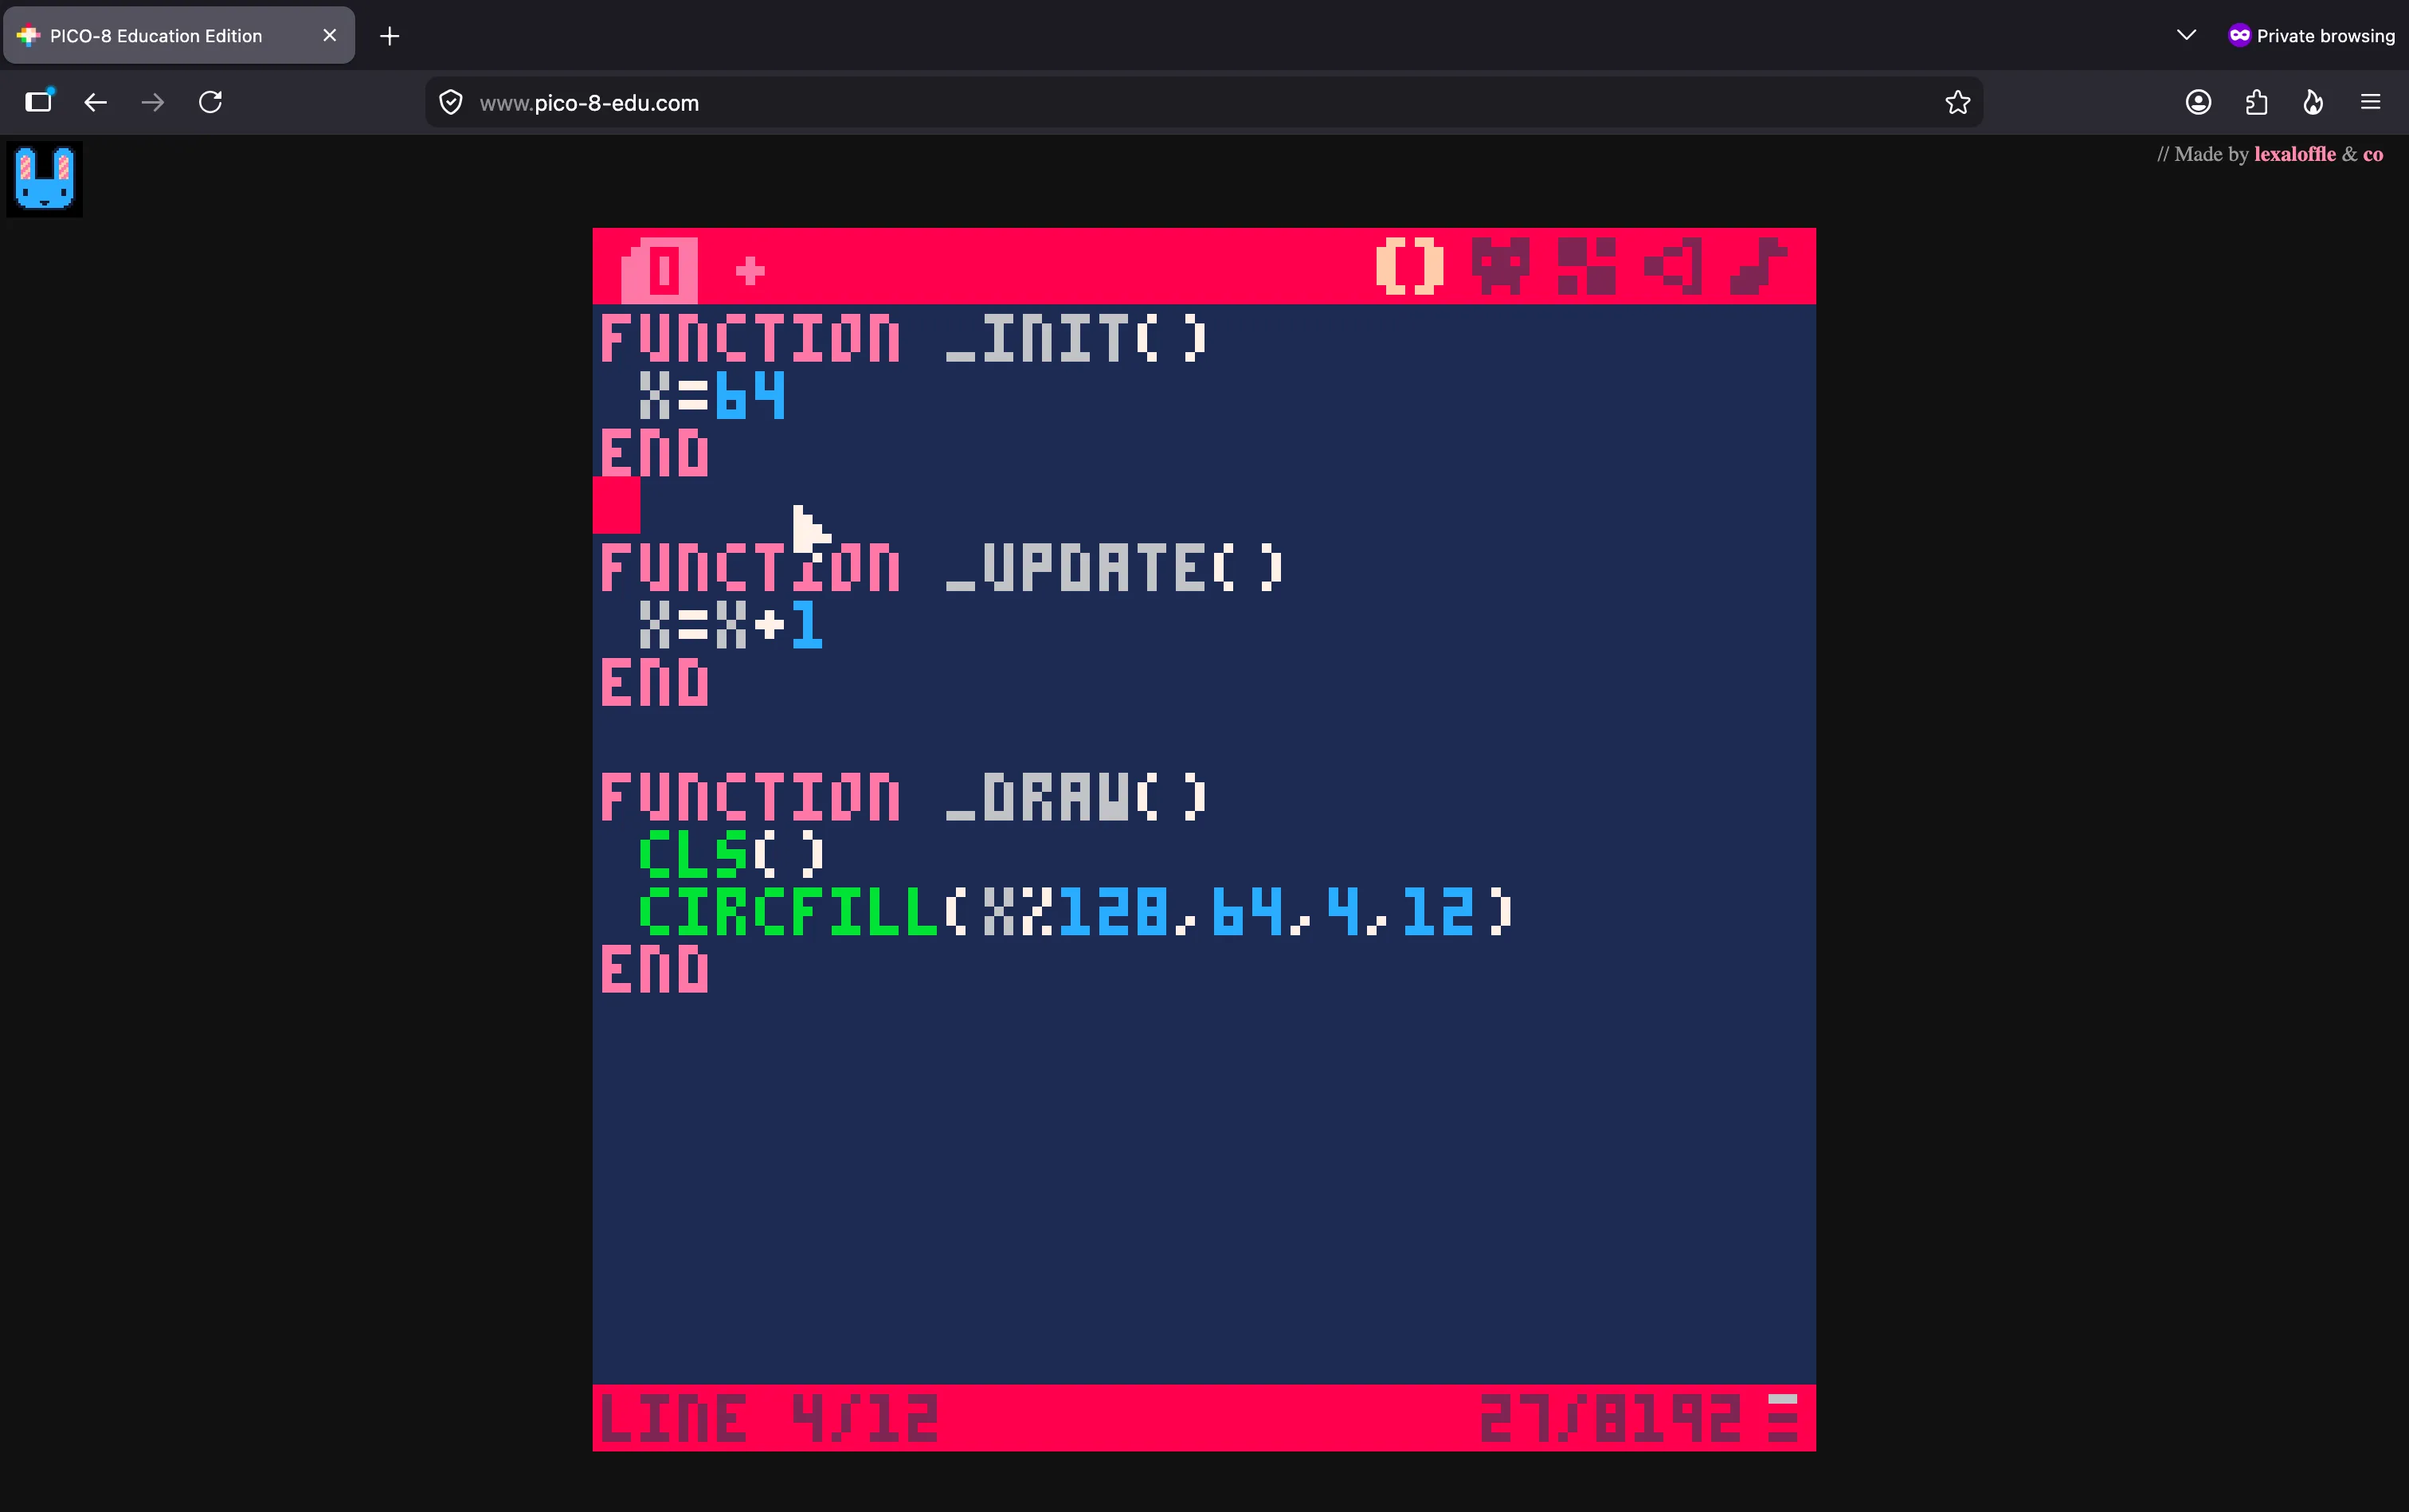
Task: Add a new code tab with plus
Action: click(750, 270)
